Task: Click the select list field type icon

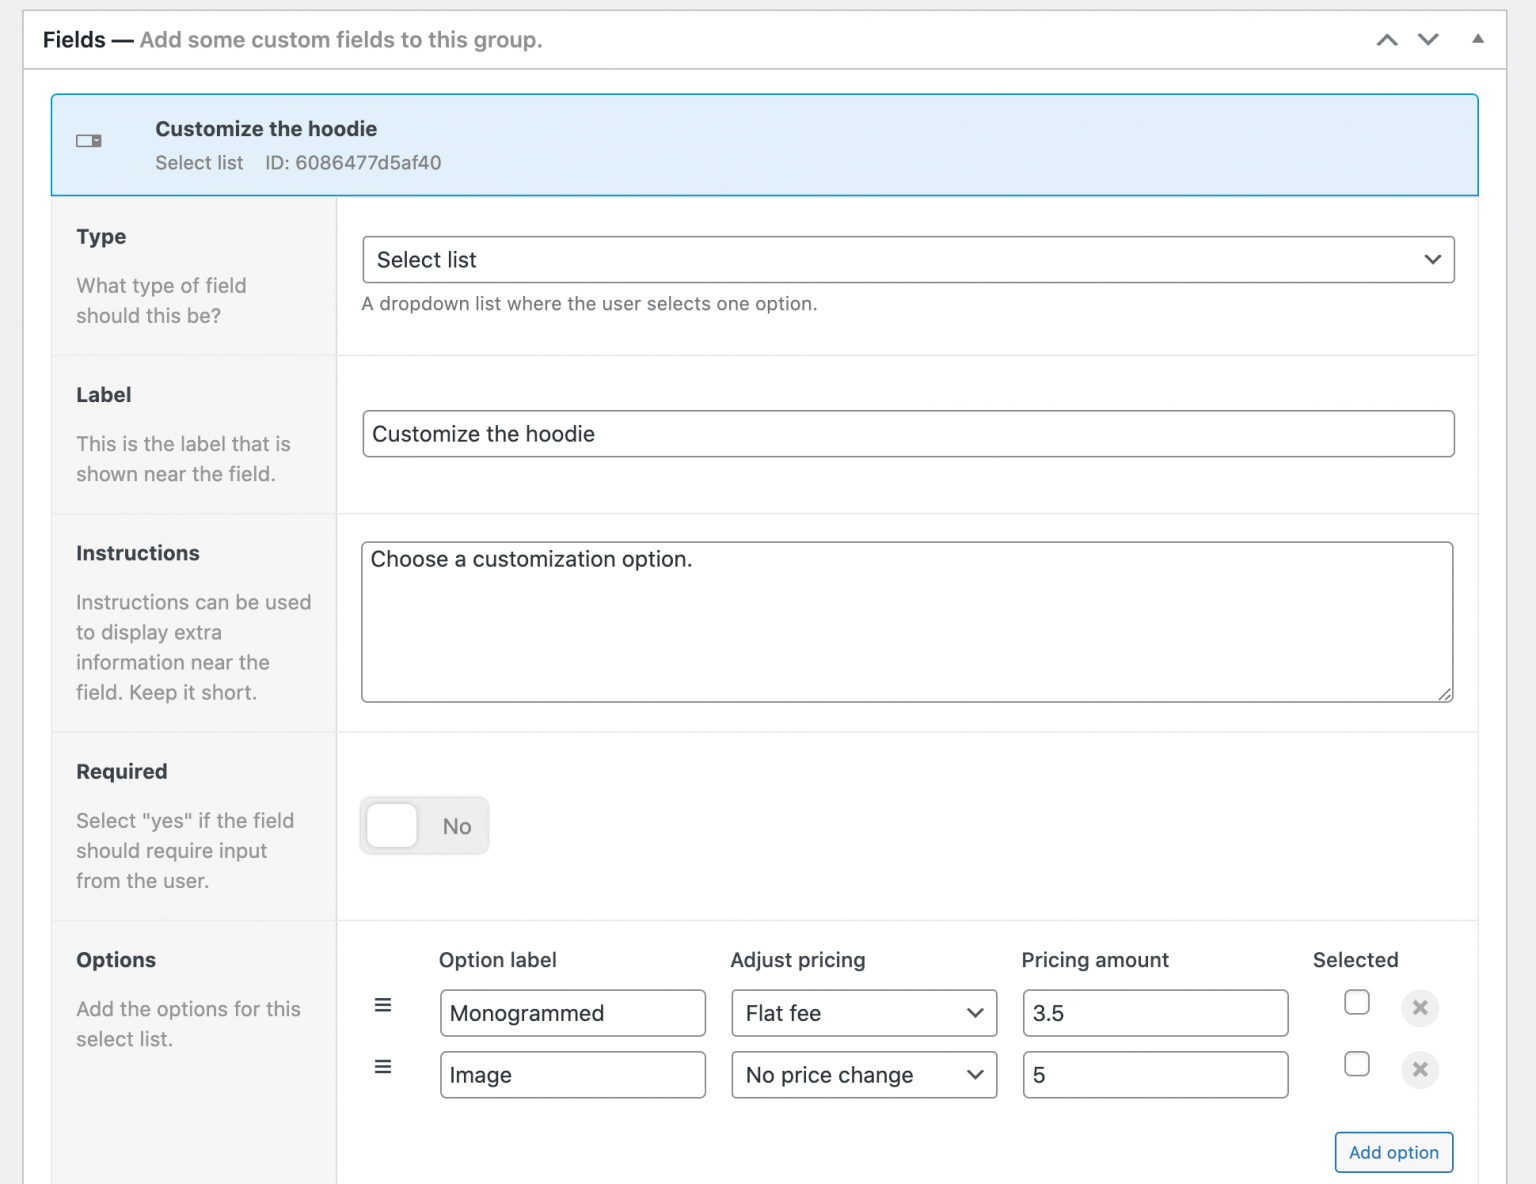Action: tap(88, 141)
